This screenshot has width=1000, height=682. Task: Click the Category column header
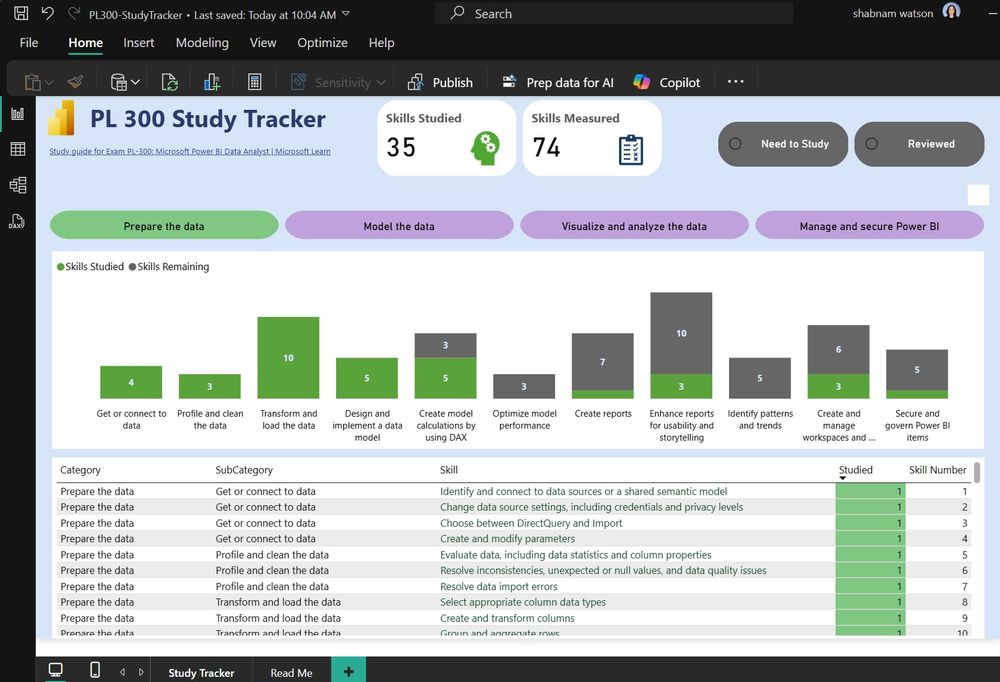pyautogui.click(x=80, y=470)
